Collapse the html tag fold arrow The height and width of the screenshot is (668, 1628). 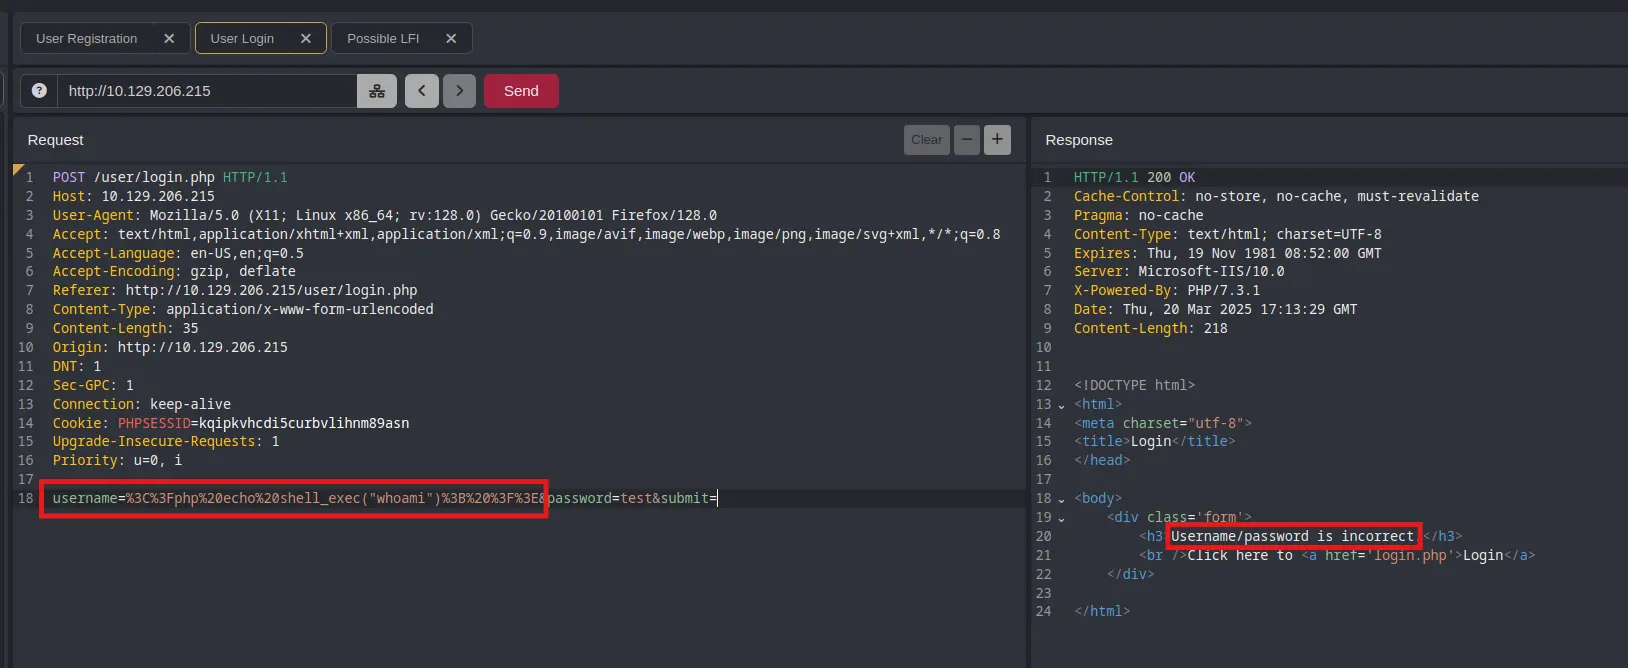(1061, 405)
